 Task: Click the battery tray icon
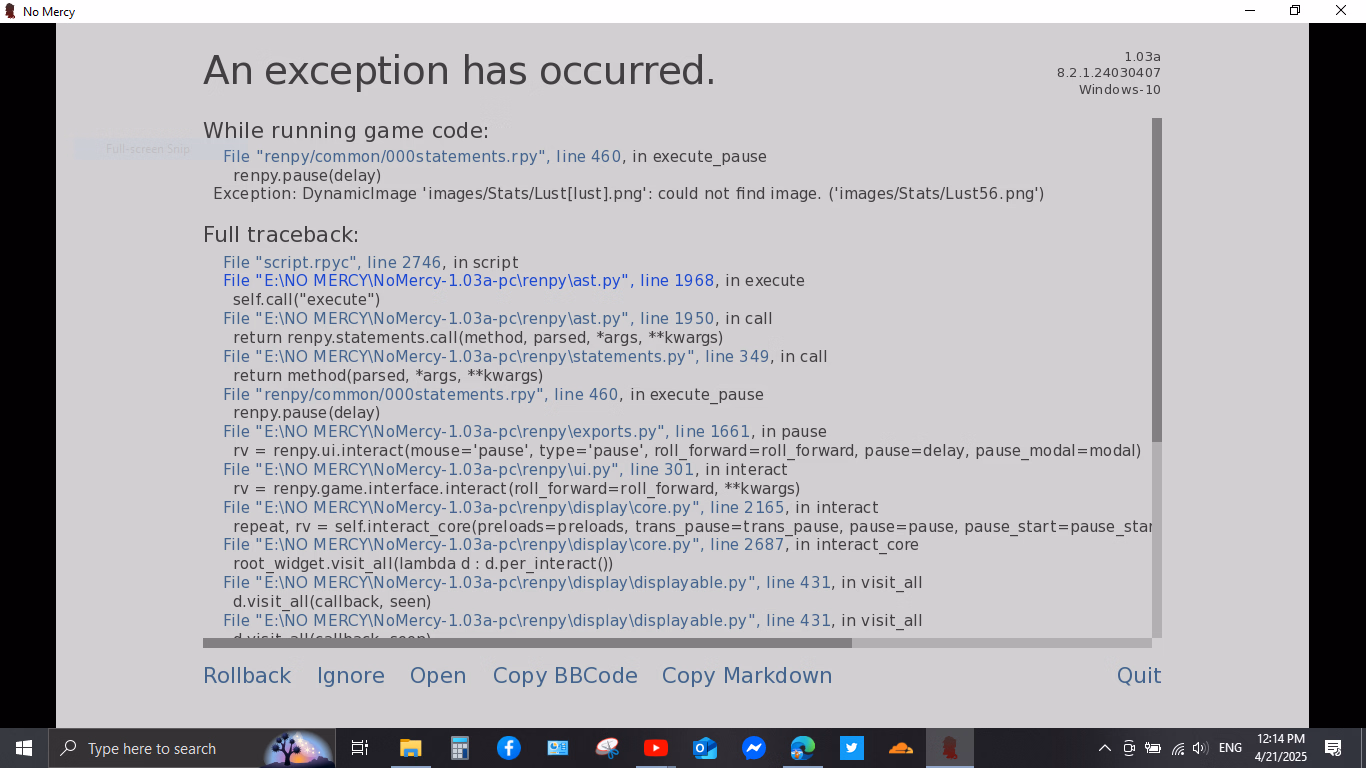pyautogui.click(x=1153, y=748)
